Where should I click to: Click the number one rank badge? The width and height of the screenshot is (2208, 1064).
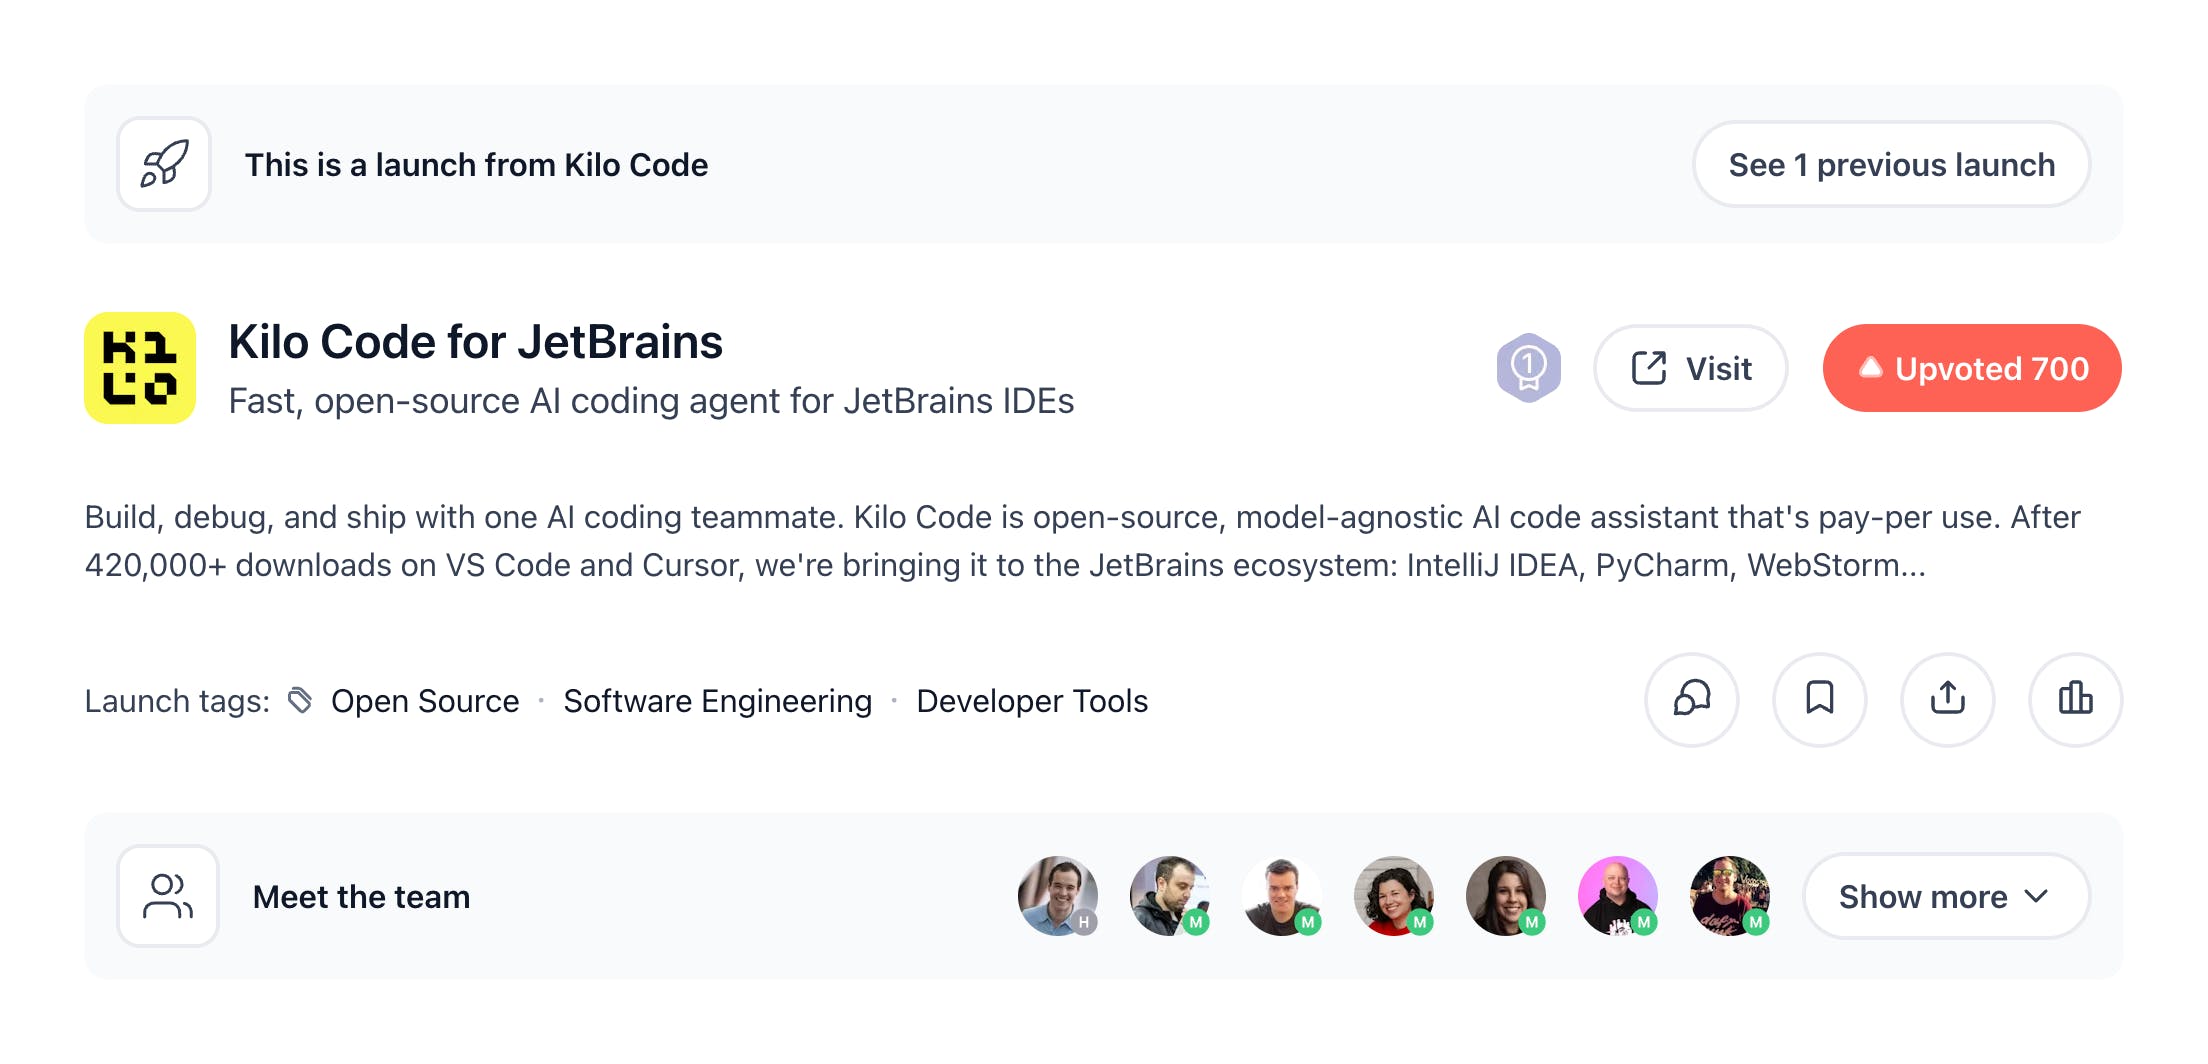(1528, 368)
